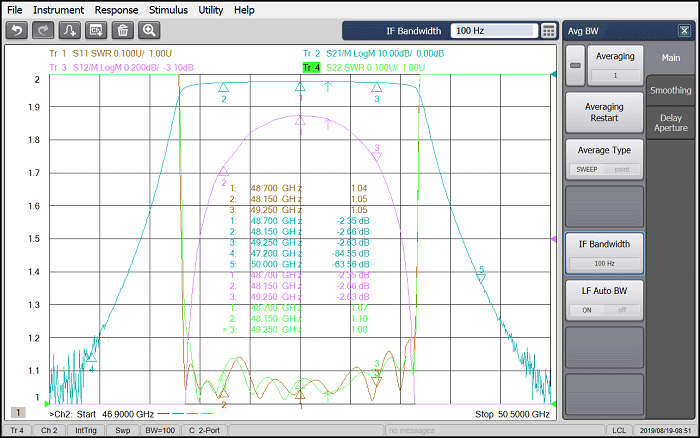Select cyan marker 3 at top passband
Viewport: 700px width, 438px height.
click(376, 87)
